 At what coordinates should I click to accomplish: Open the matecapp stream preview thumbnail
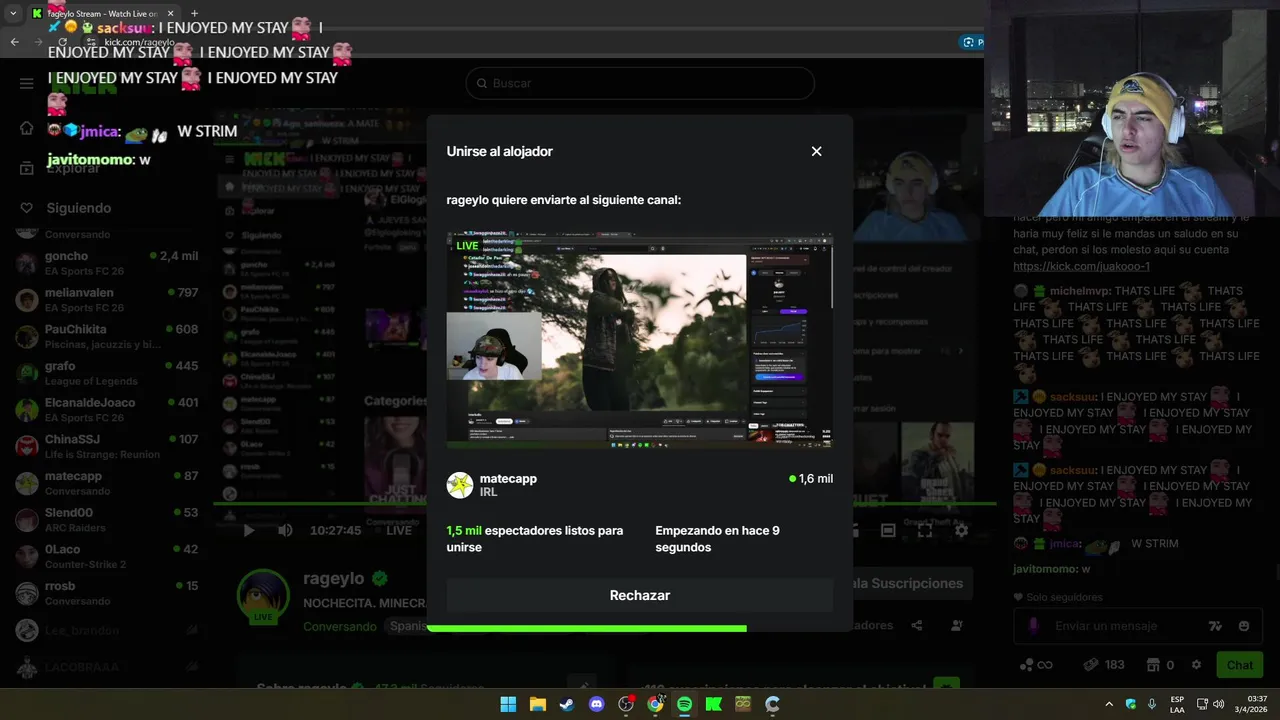point(639,340)
